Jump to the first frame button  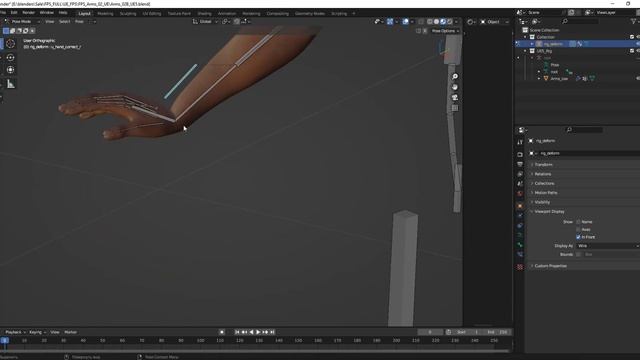click(x=237, y=332)
